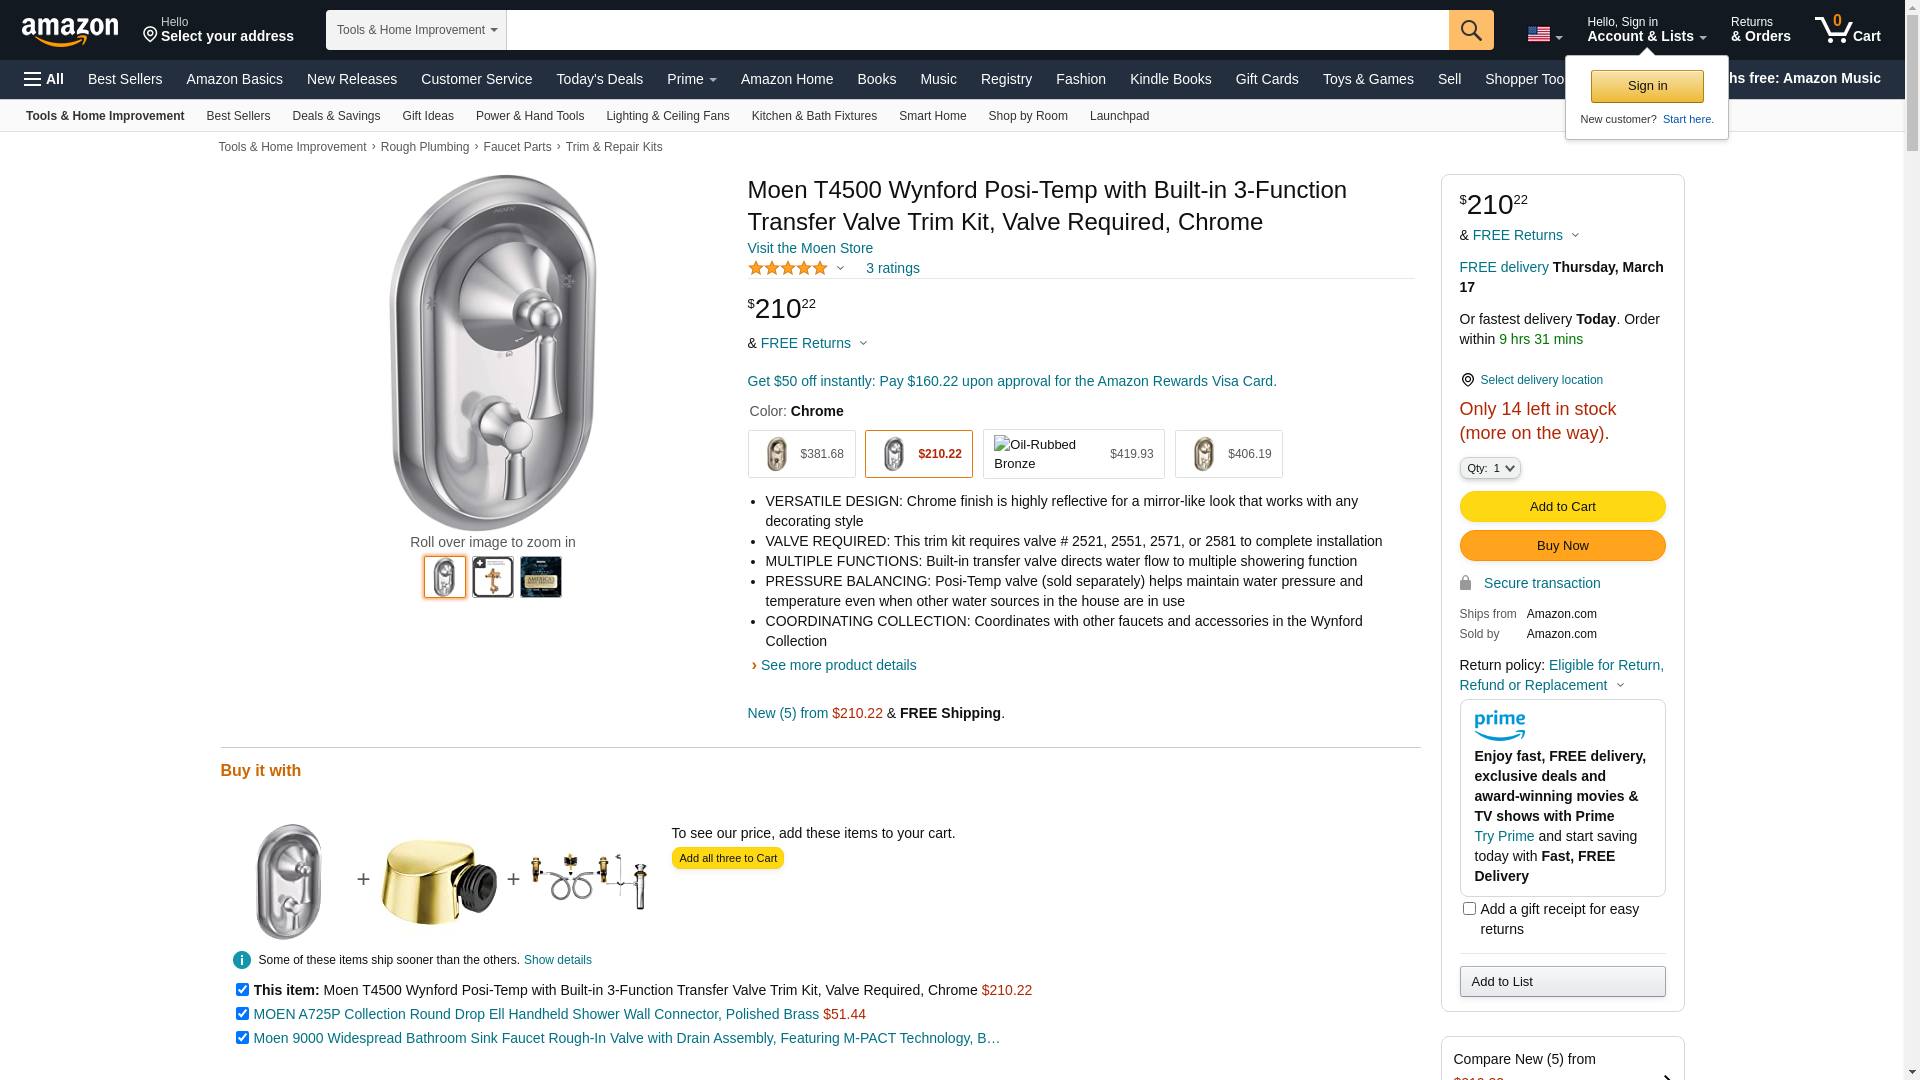Screen dimensions: 1920x1080
Task: Click the delivery location pin icon
Action: [1467, 380]
